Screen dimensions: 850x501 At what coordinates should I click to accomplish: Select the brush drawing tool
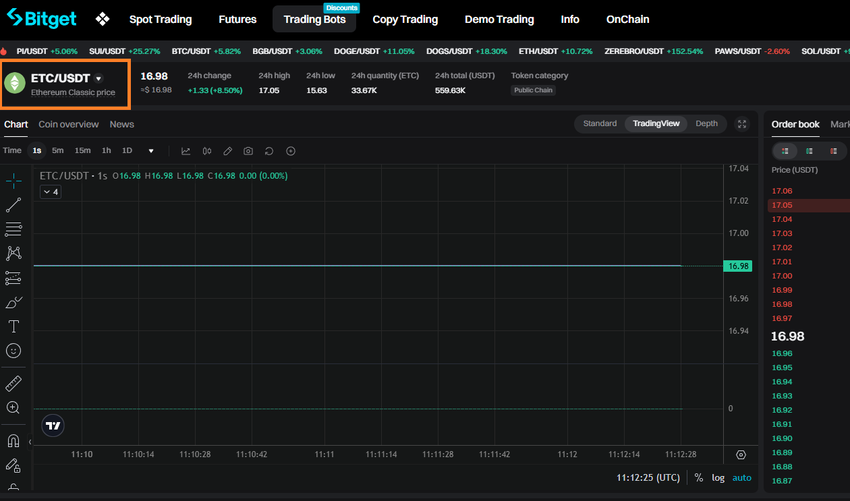(x=14, y=302)
